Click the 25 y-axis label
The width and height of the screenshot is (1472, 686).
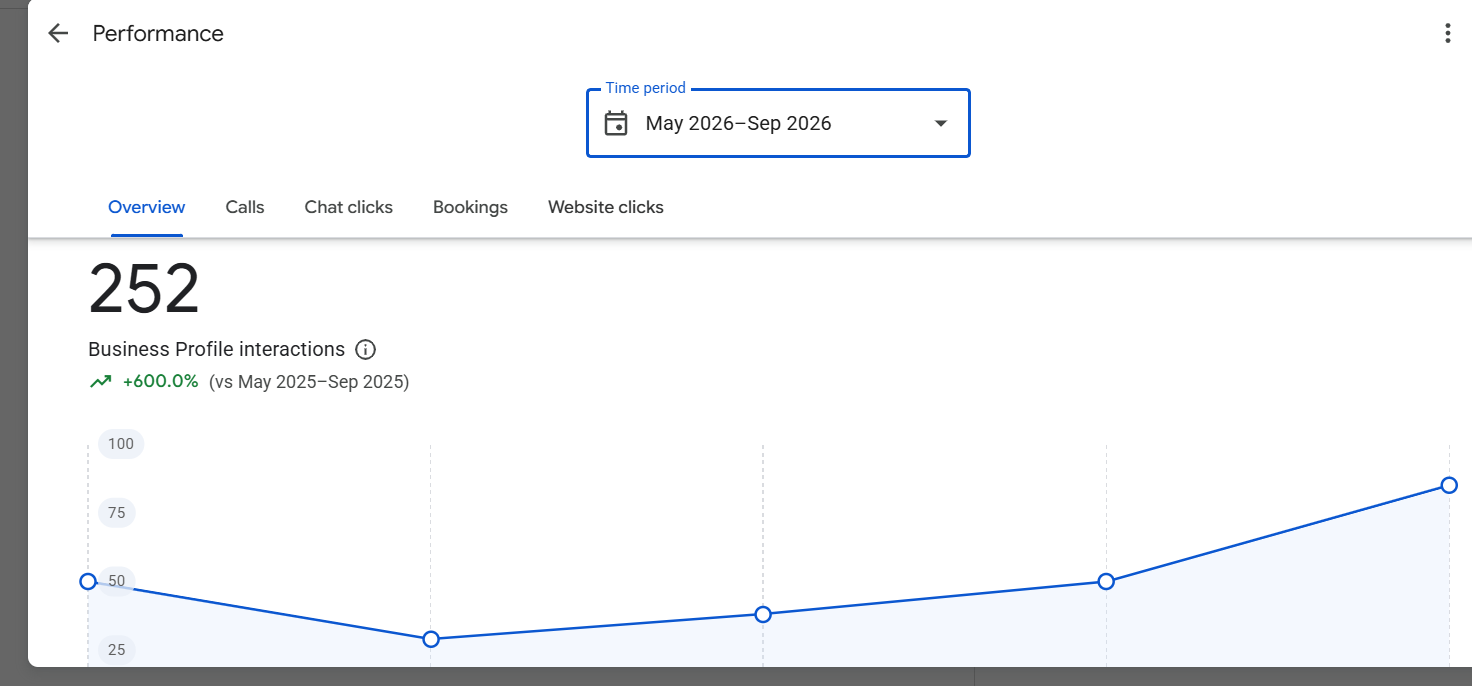click(117, 650)
